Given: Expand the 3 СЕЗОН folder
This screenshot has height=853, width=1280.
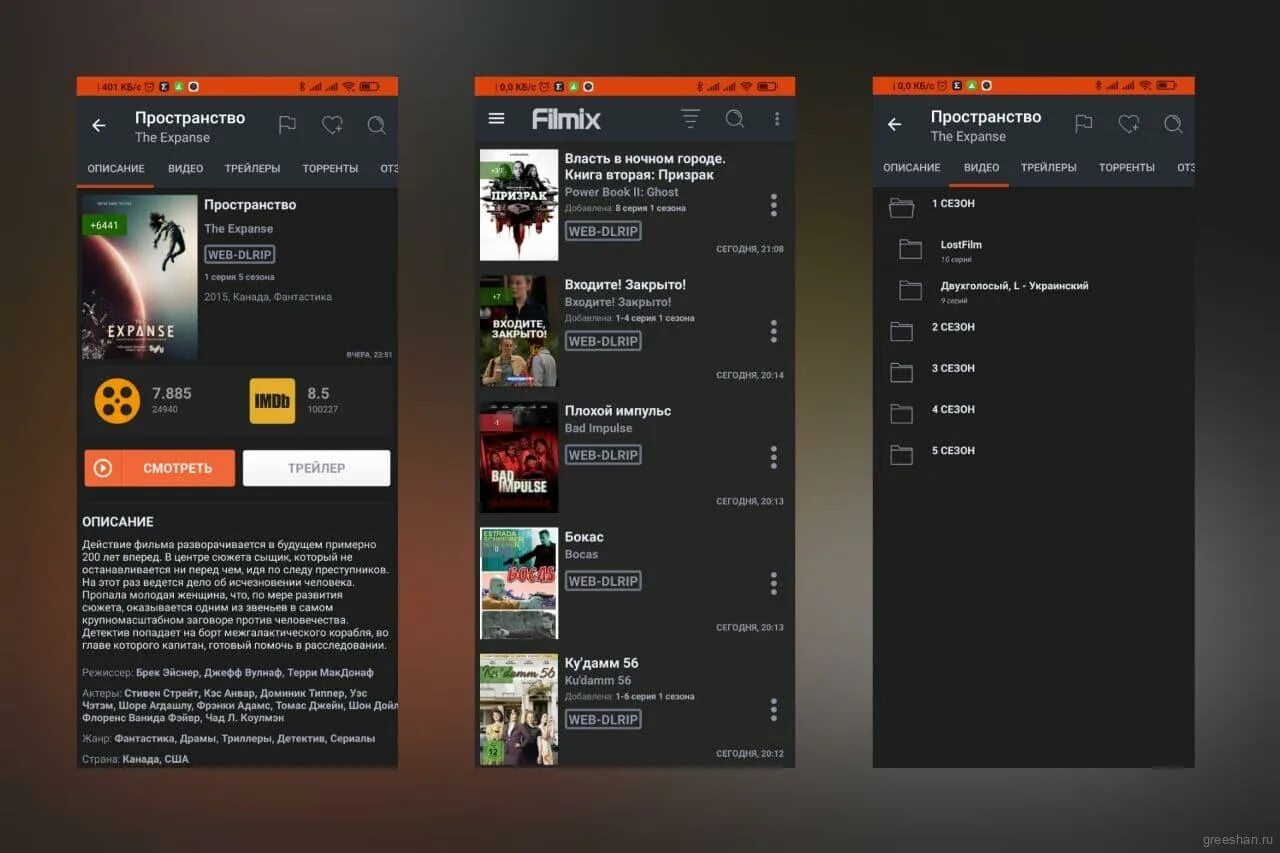Looking at the screenshot, I should tap(901, 372).
